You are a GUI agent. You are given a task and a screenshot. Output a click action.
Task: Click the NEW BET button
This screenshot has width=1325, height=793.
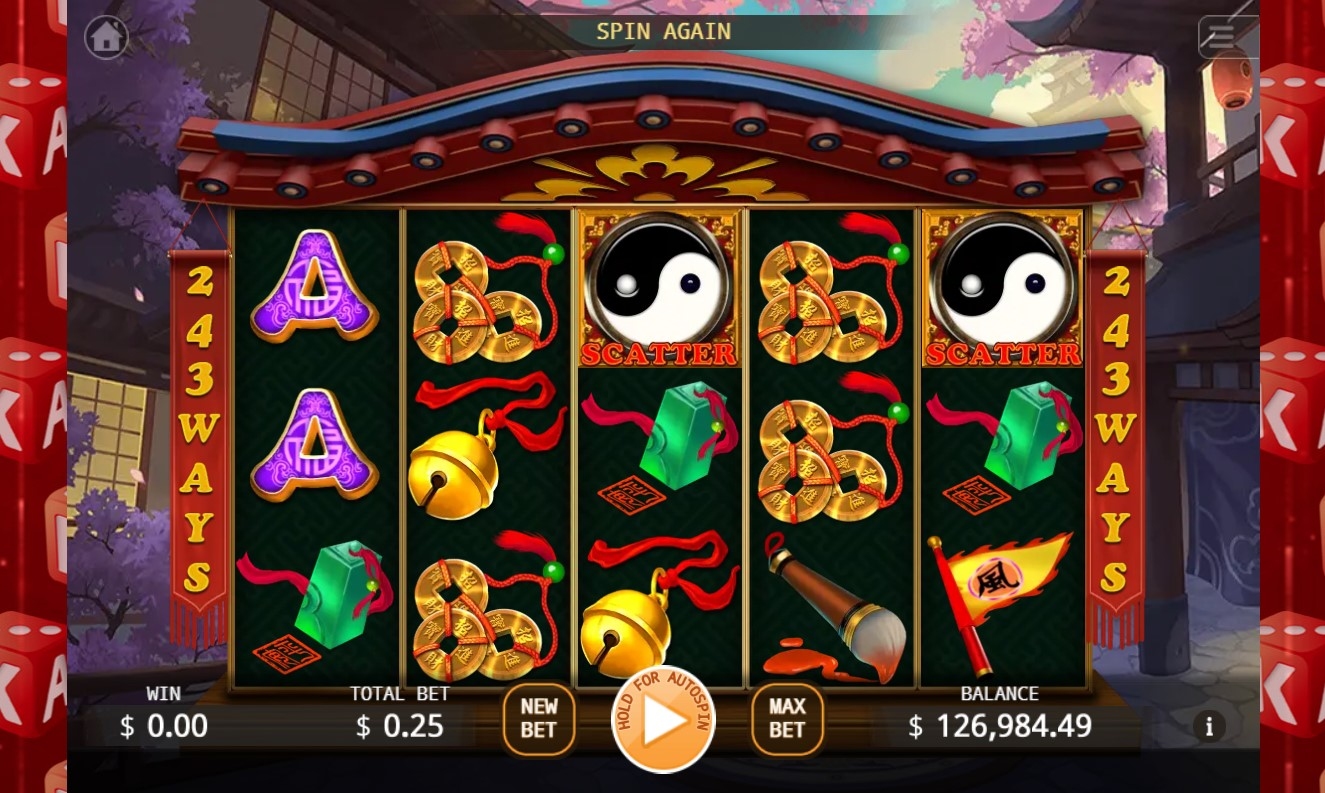pyautogui.click(x=538, y=718)
